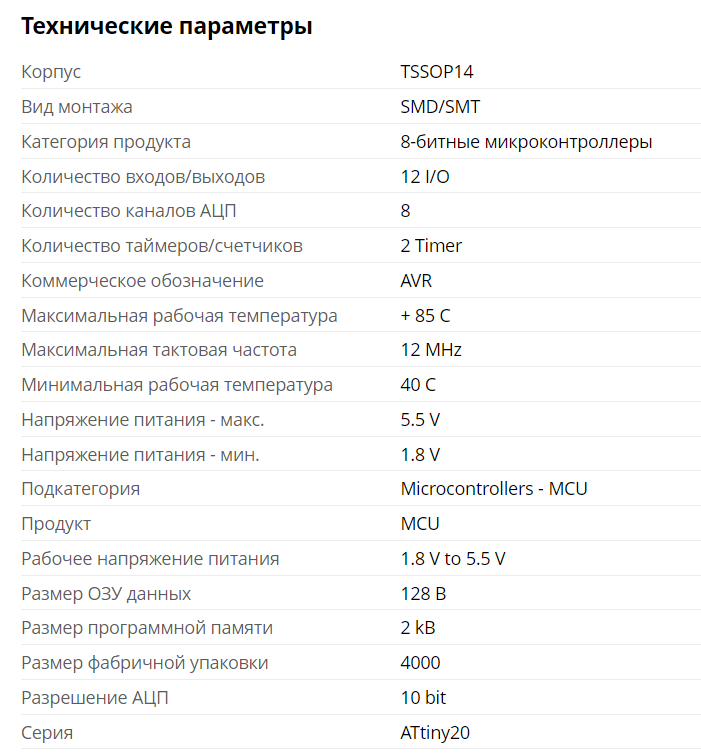Click the '128 B' RAM size value
This screenshot has height=753, width=701.
tap(423, 594)
